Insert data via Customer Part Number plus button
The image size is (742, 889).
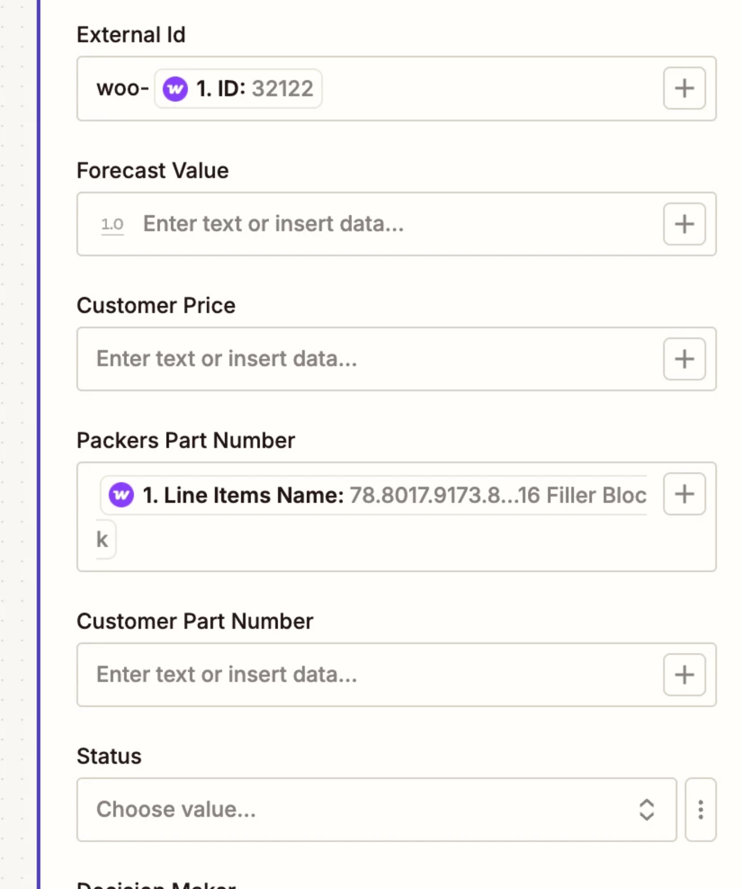coord(684,675)
